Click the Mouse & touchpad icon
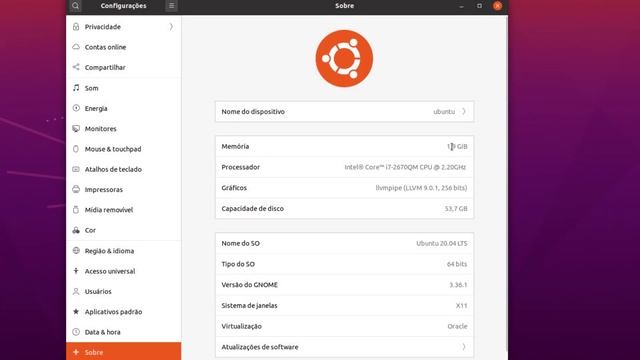 pos(76,149)
